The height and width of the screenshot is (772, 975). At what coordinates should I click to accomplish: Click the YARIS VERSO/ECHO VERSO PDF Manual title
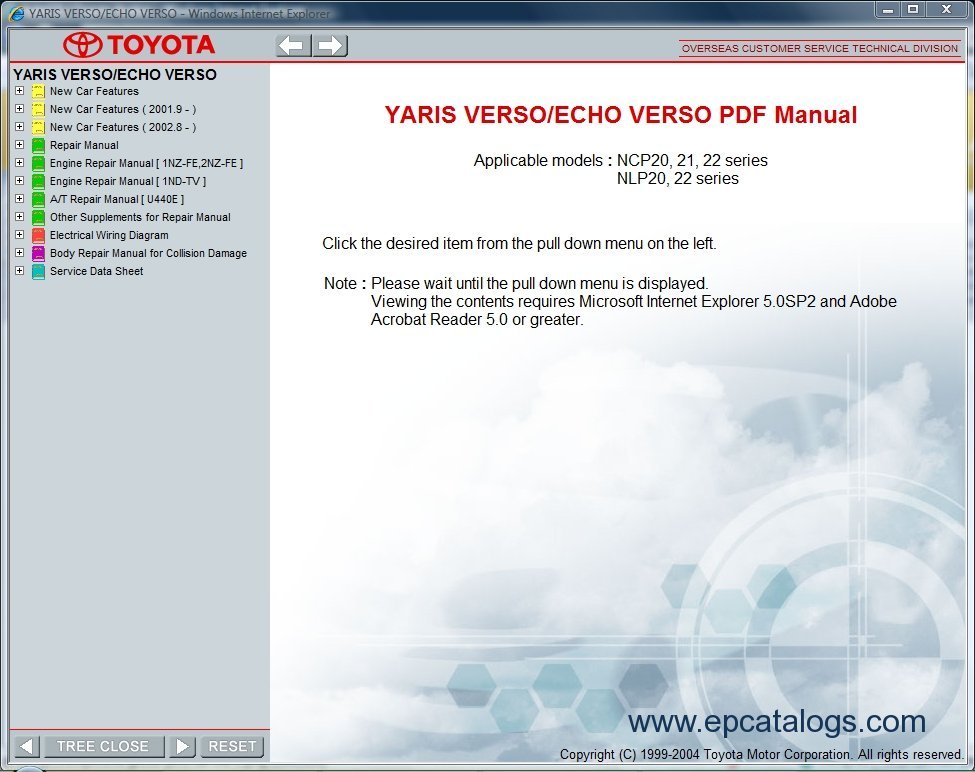pyautogui.click(x=621, y=115)
